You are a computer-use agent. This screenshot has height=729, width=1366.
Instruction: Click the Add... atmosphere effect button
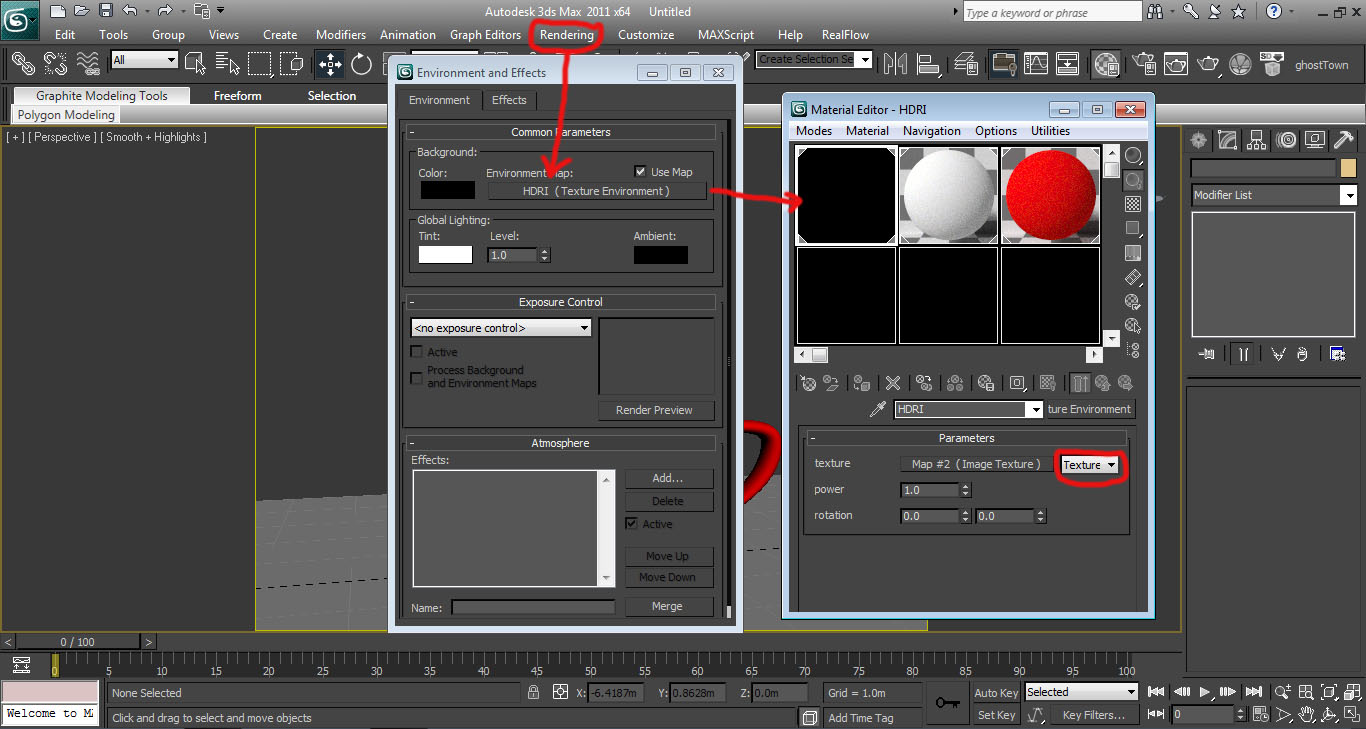coord(667,478)
